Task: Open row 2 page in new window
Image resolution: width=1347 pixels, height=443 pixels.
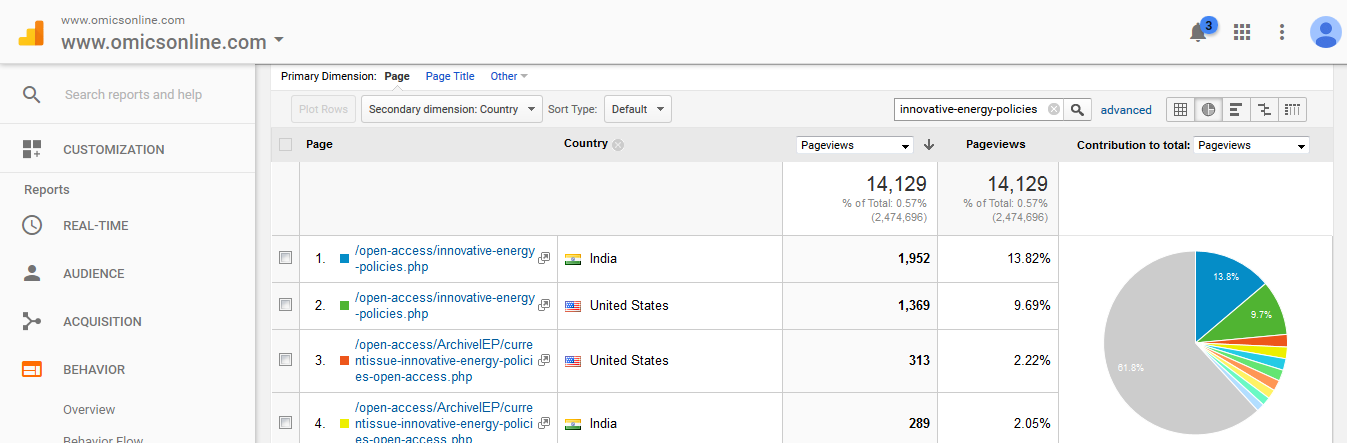Action: pos(544,306)
